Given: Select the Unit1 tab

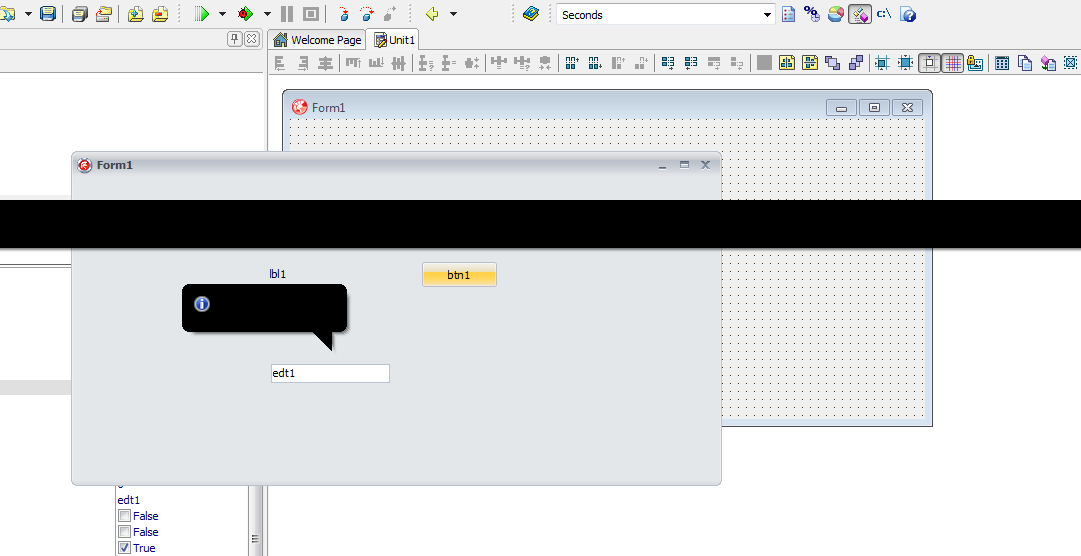Looking at the screenshot, I should [396, 40].
